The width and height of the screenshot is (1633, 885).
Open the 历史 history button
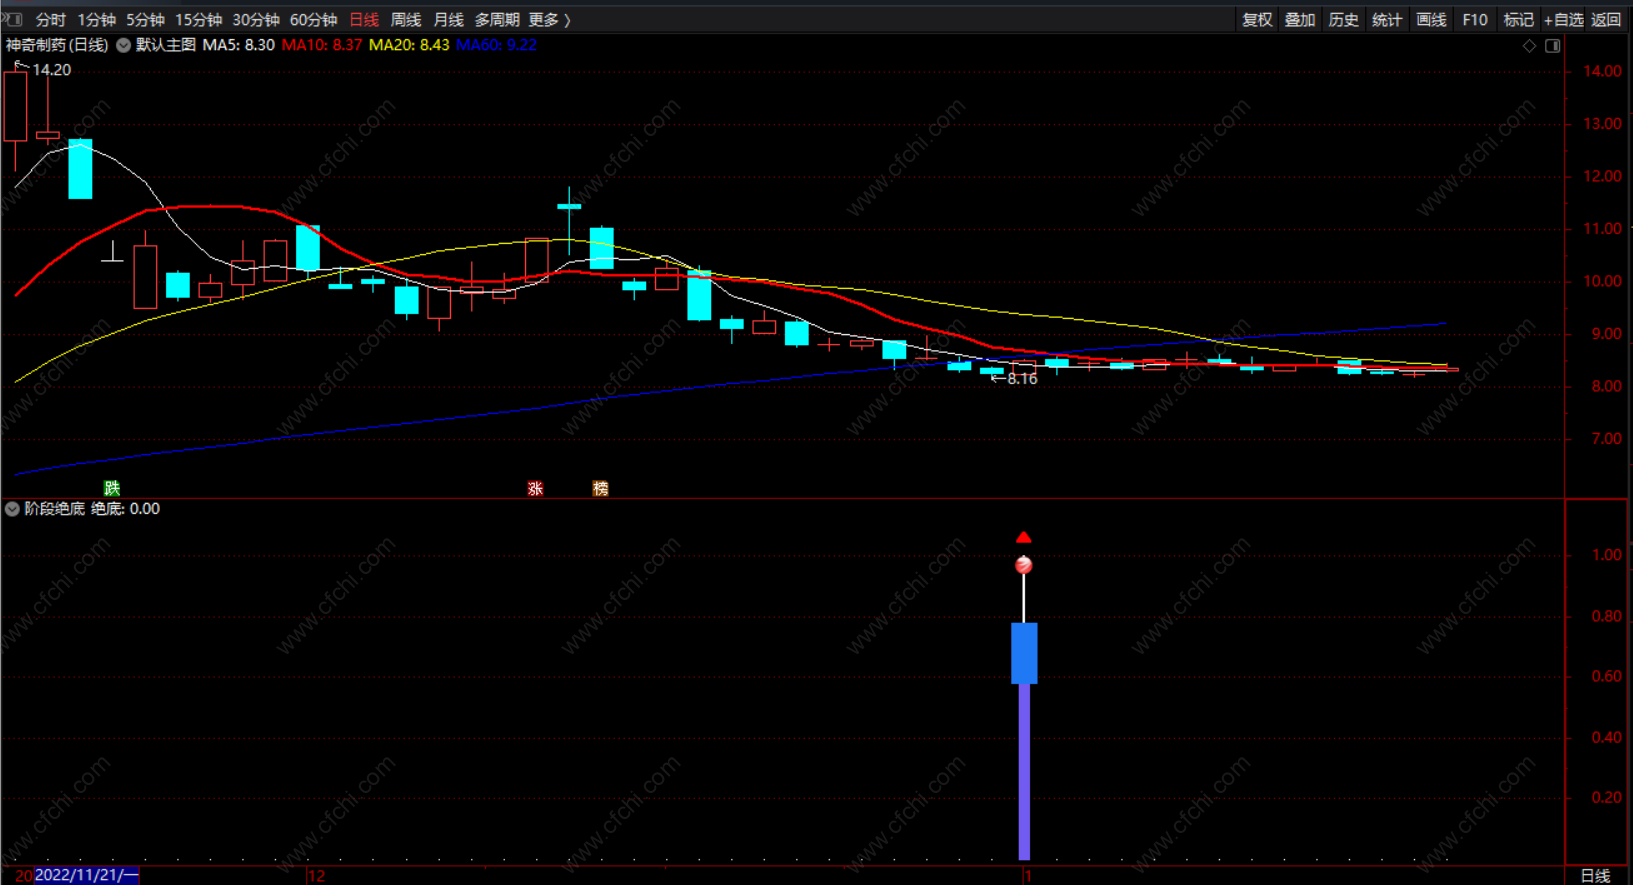[x=1343, y=20]
